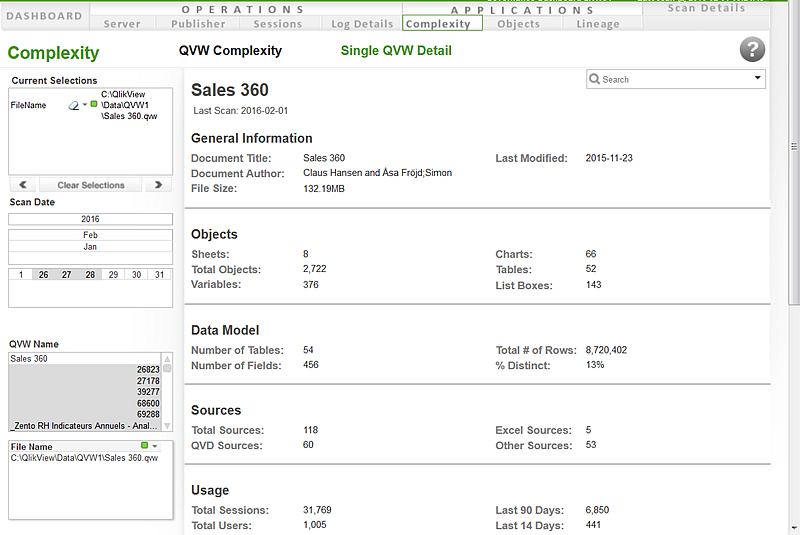This screenshot has height=535, width=800.
Task: Expand the Search box dropdown arrow
Action: pyautogui.click(x=757, y=78)
